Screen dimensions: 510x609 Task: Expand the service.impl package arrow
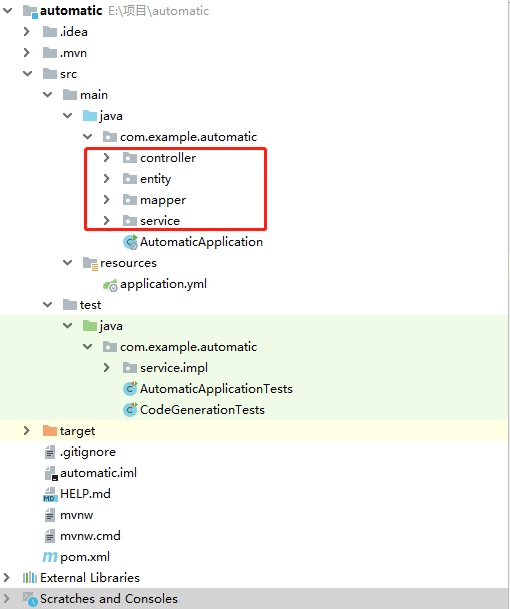tap(107, 367)
